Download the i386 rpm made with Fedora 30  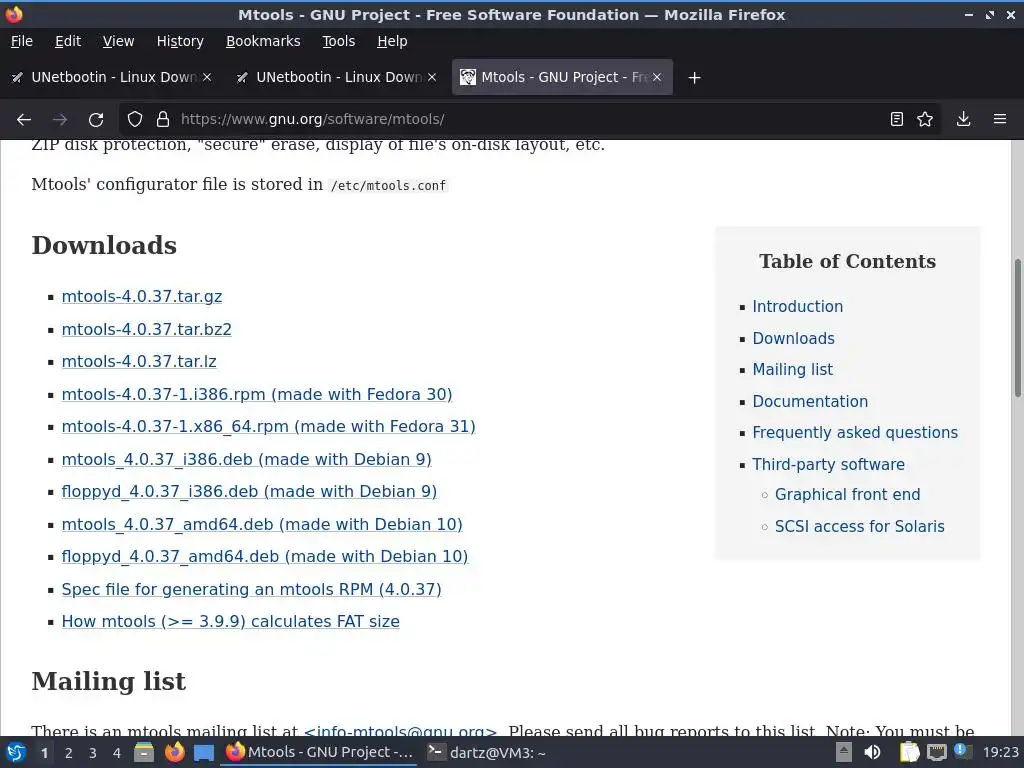(x=257, y=394)
